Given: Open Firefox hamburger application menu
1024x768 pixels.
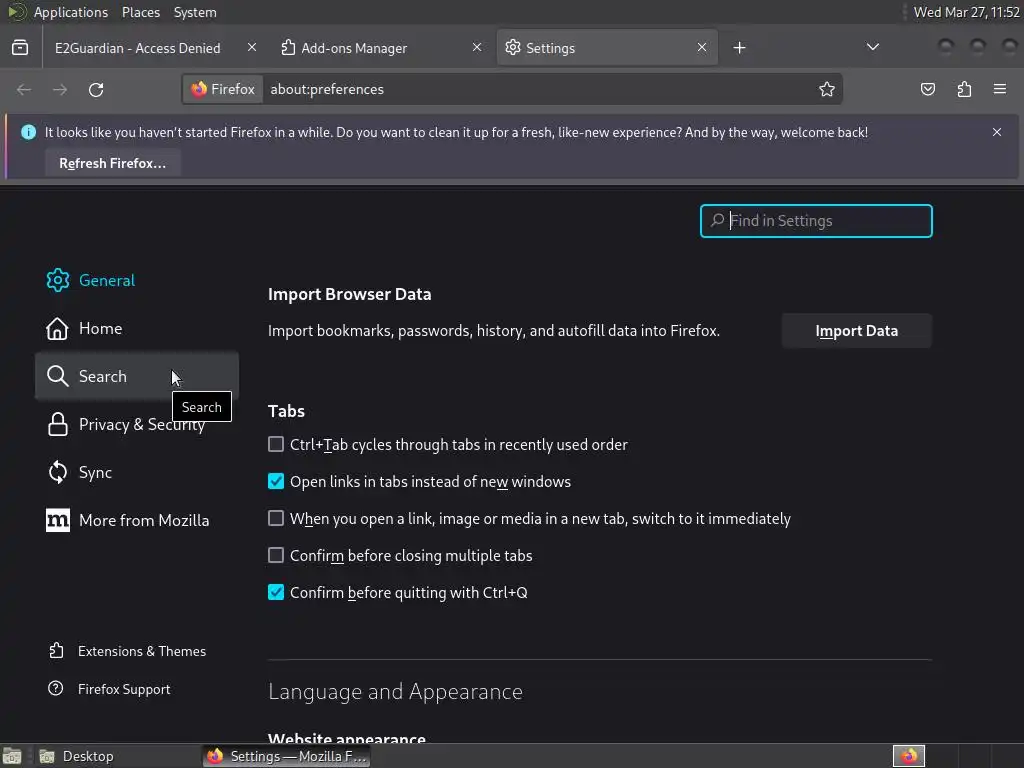Looking at the screenshot, I should [x=1000, y=90].
